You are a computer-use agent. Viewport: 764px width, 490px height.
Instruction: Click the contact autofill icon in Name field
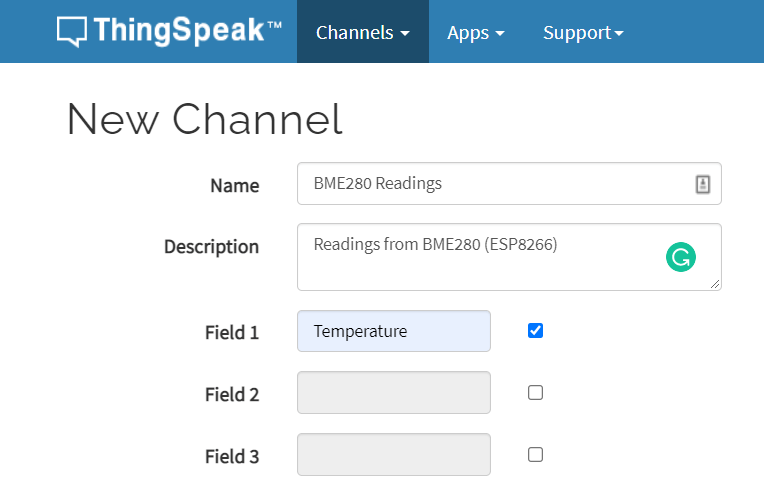702,184
